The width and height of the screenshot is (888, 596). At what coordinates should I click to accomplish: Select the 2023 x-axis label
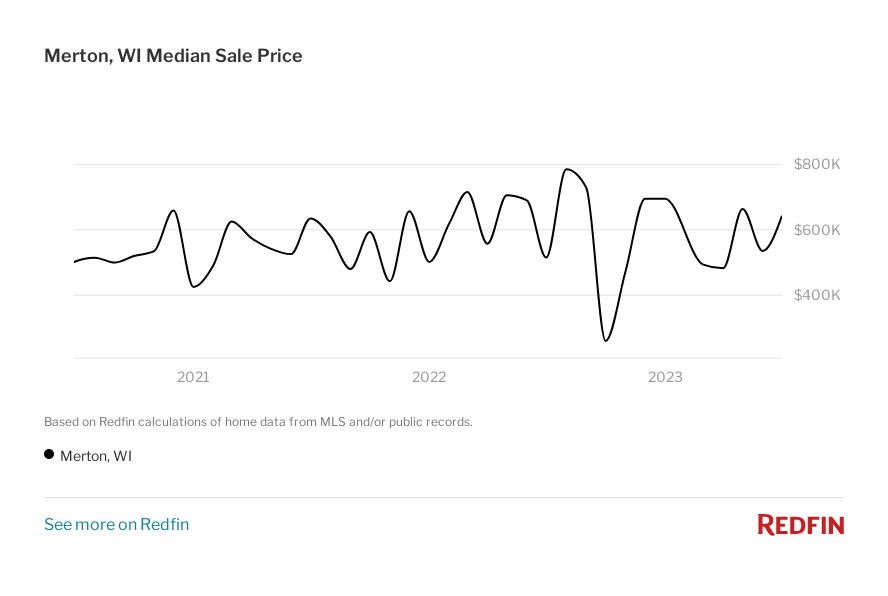pyautogui.click(x=665, y=377)
